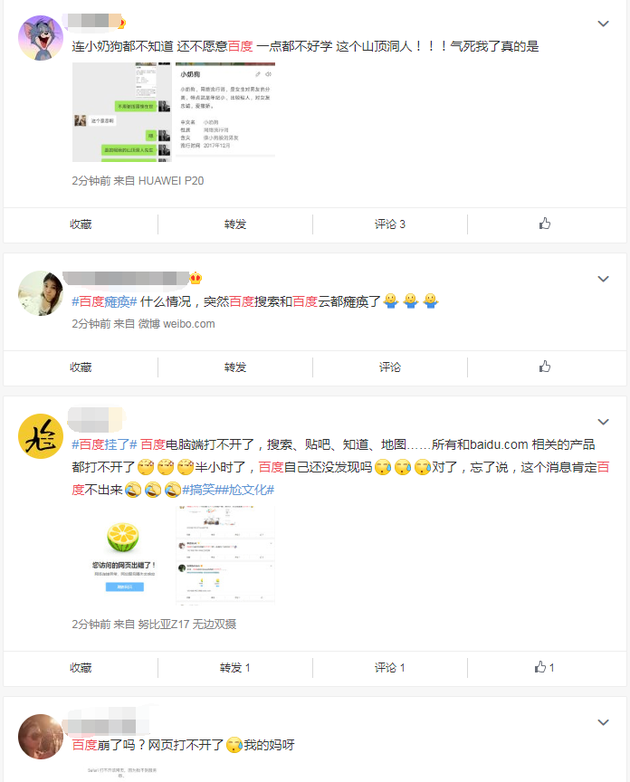This screenshot has width=630, height=782.
Task: Click the crown badge beside the second username
Action: coord(196,278)
